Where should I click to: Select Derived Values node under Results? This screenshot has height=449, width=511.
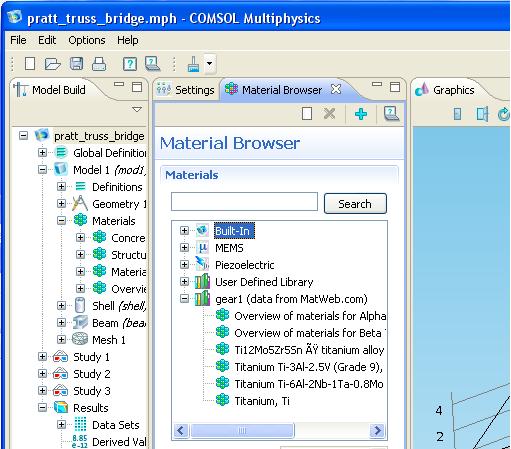(119, 442)
